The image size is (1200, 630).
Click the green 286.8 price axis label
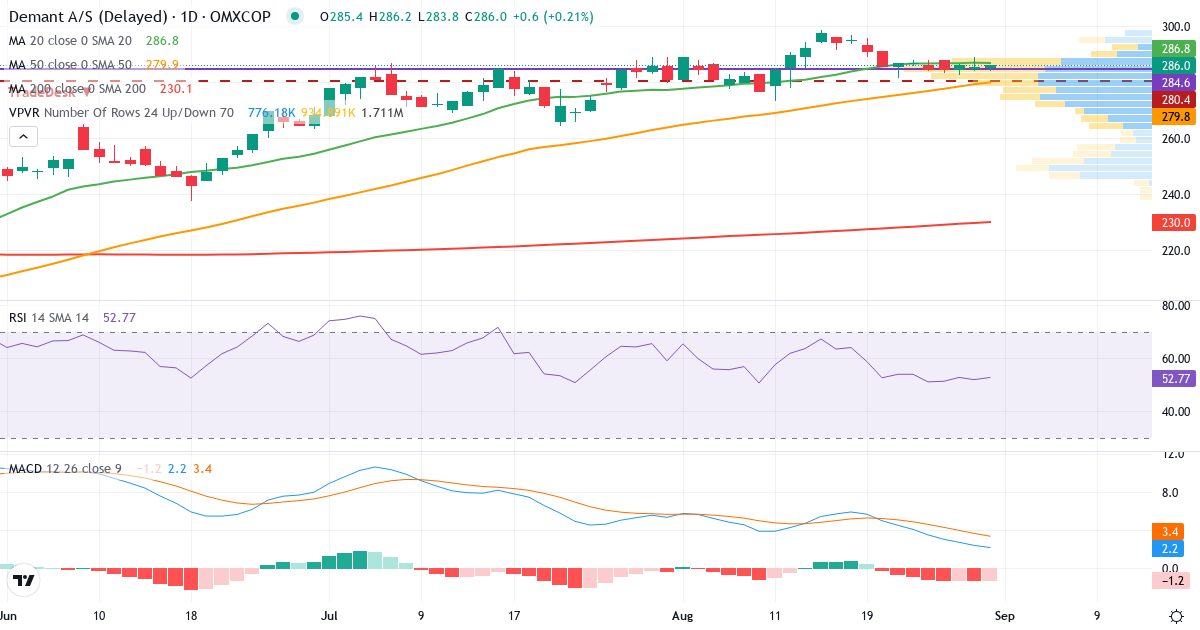[x=1175, y=48]
